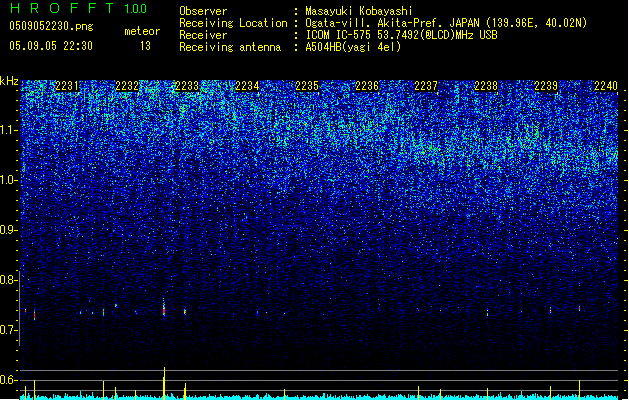This screenshot has width=629, height=400.
Task: Click the 'meteor' label
Action: tap(142, 31)
